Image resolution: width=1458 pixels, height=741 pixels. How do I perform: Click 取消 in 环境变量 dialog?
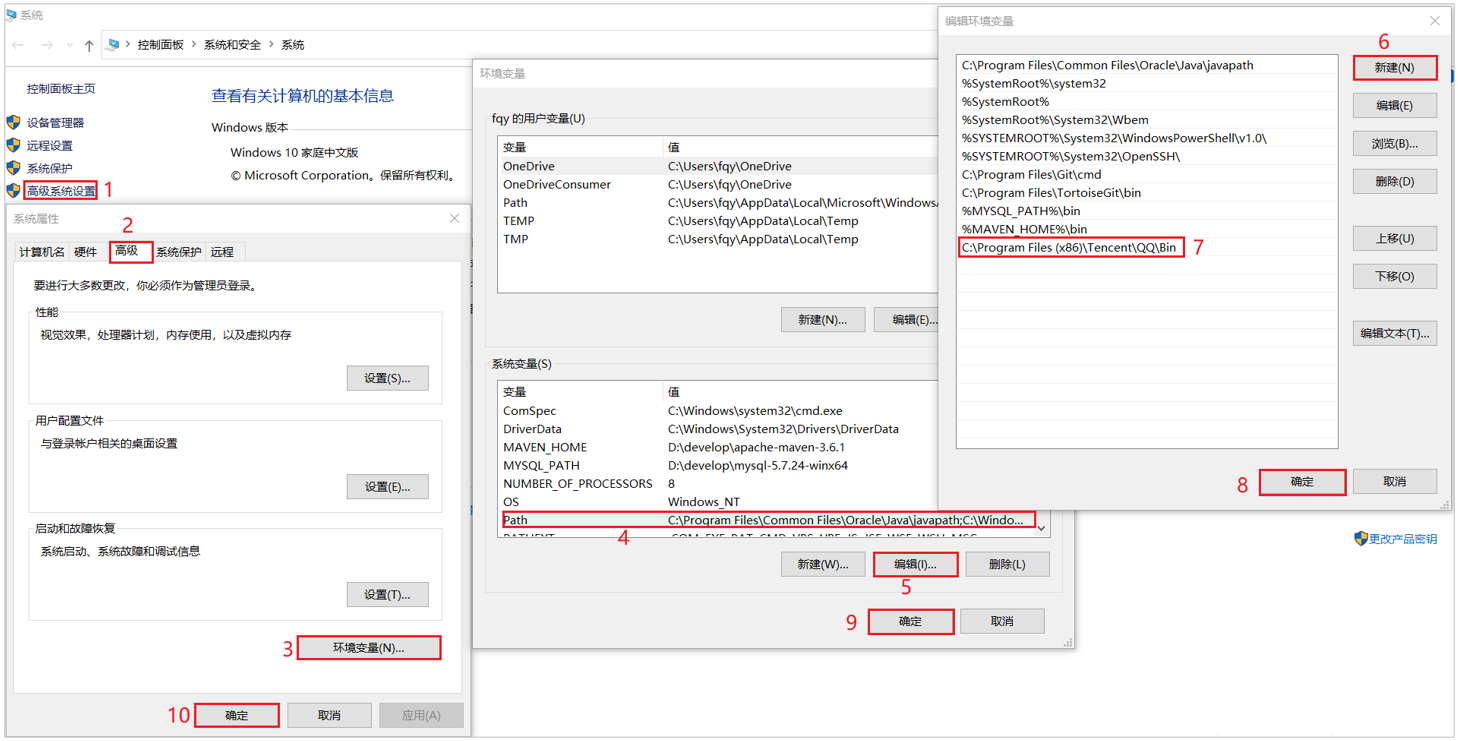click(x=1002, y=621)
